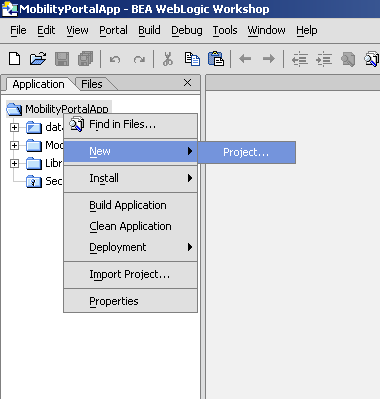Viewport: 380px width, 399px height.
Task: Click the Open folder toolbar icon
Action: pos(38,59)
